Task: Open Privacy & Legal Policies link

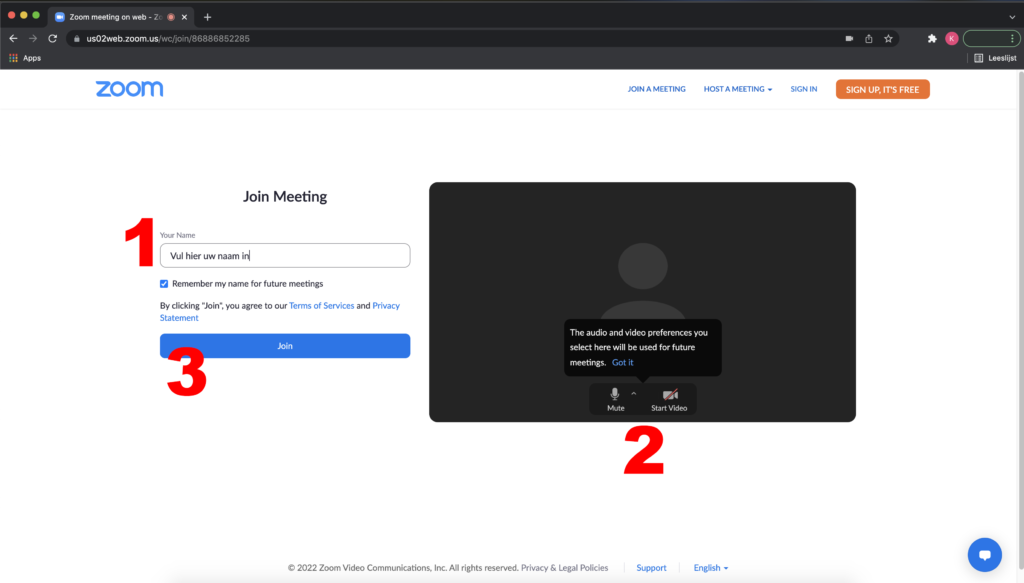Action: [564, 568]
